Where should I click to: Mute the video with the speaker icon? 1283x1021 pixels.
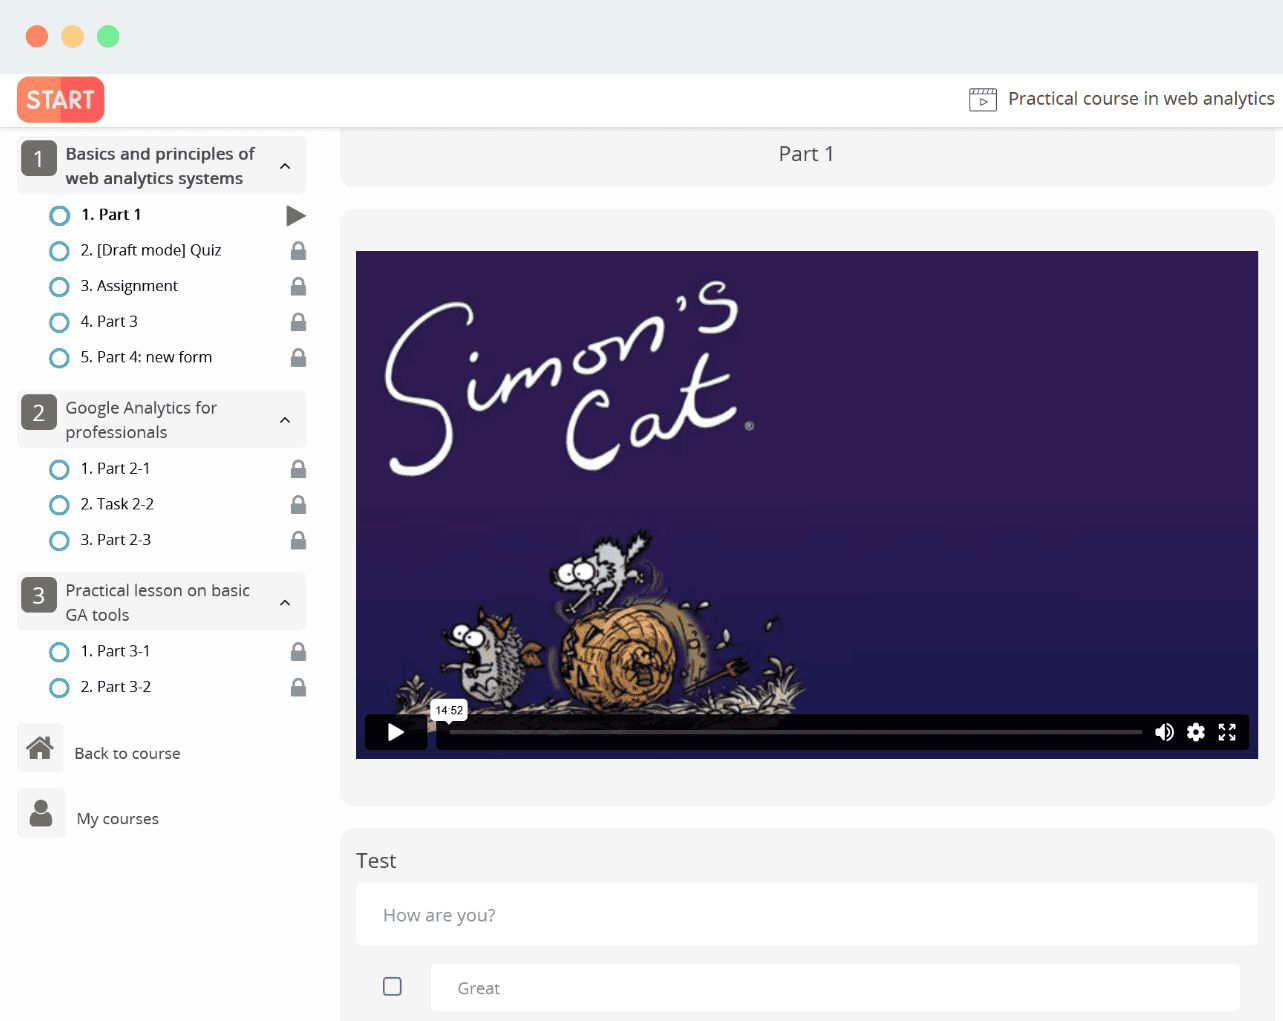1164,732
